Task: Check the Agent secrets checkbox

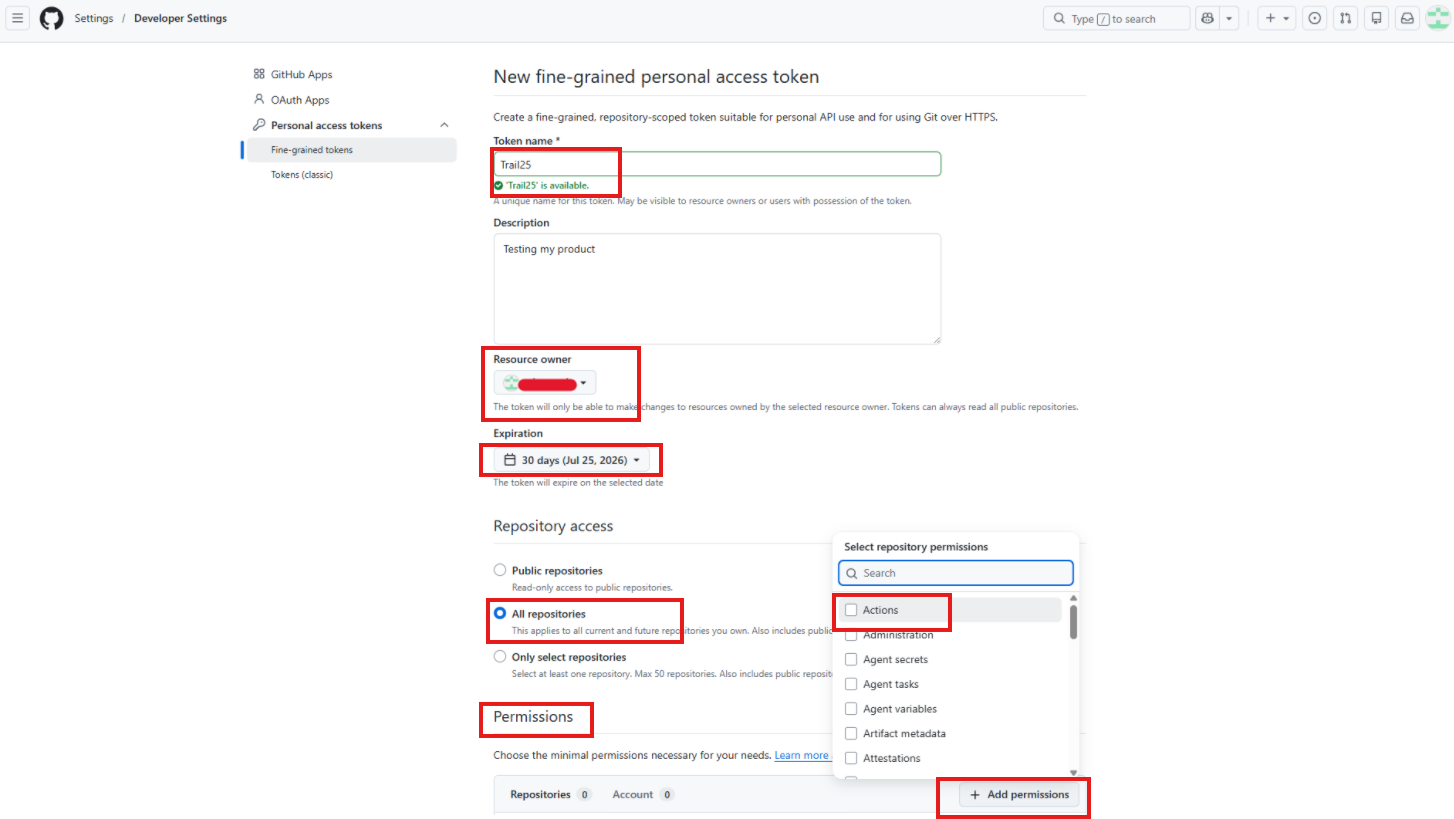Action: coord(852,659)
